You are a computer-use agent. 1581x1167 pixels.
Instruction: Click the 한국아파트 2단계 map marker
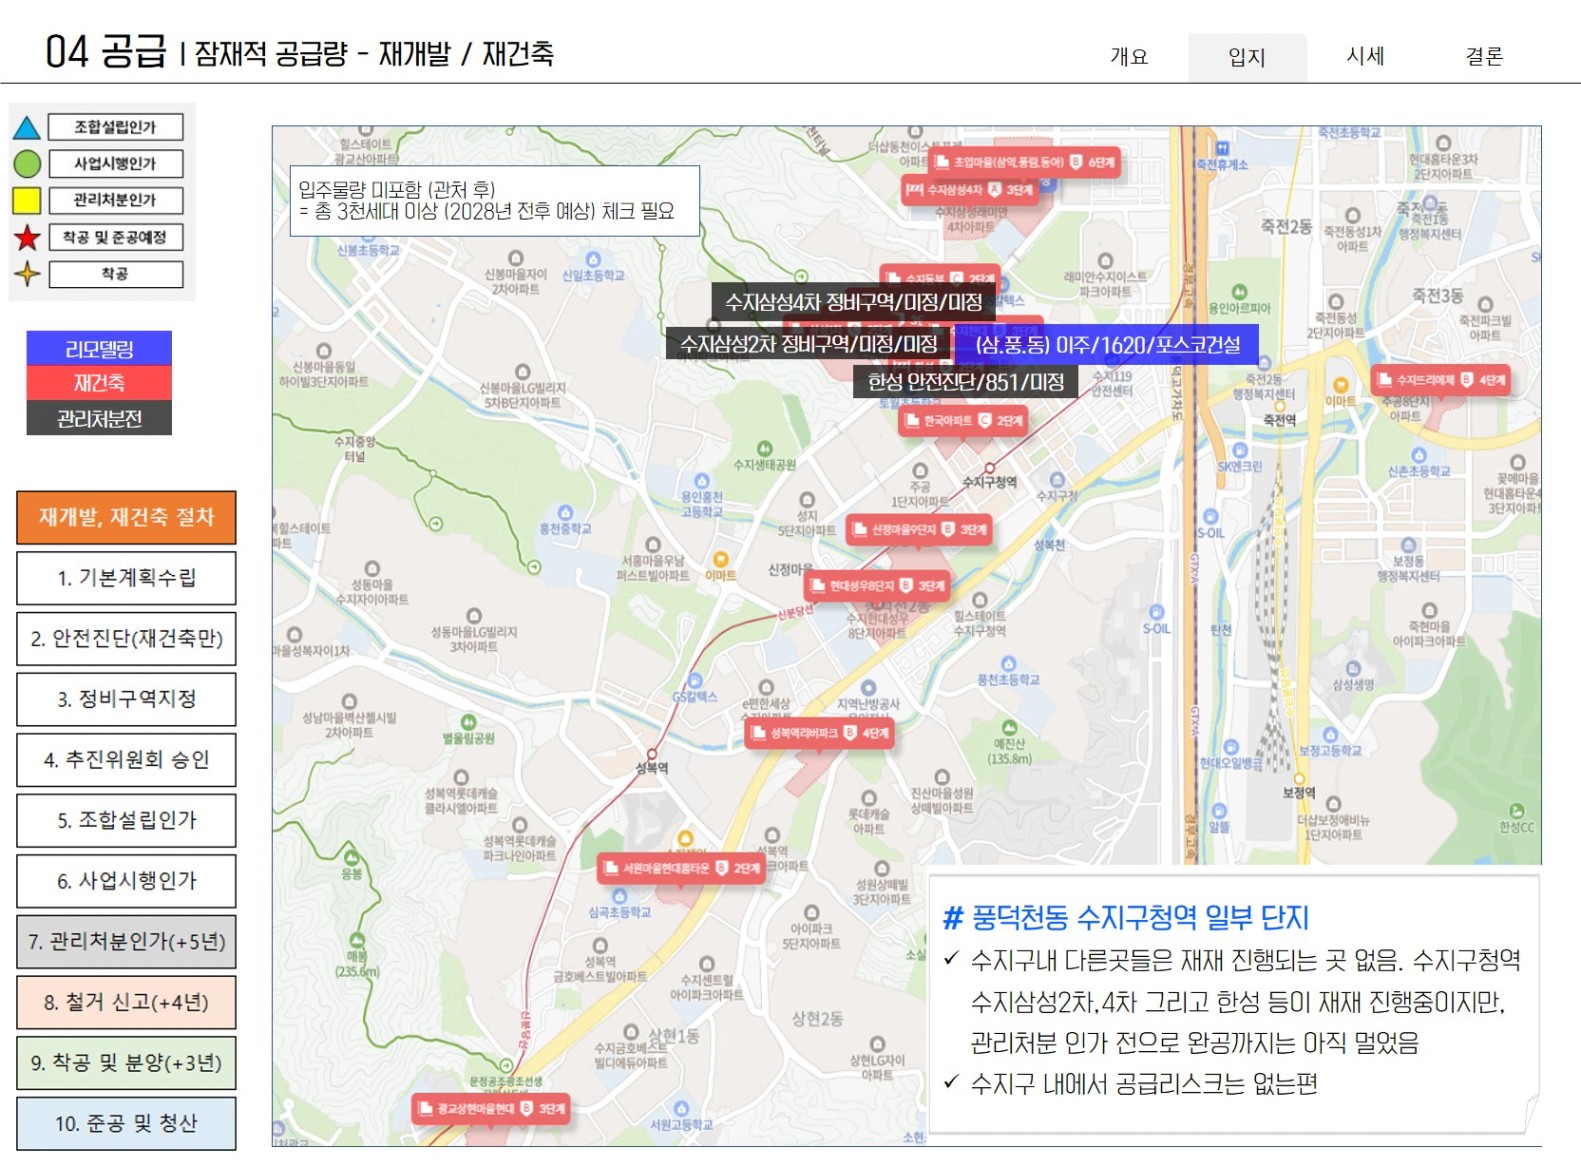964,421
